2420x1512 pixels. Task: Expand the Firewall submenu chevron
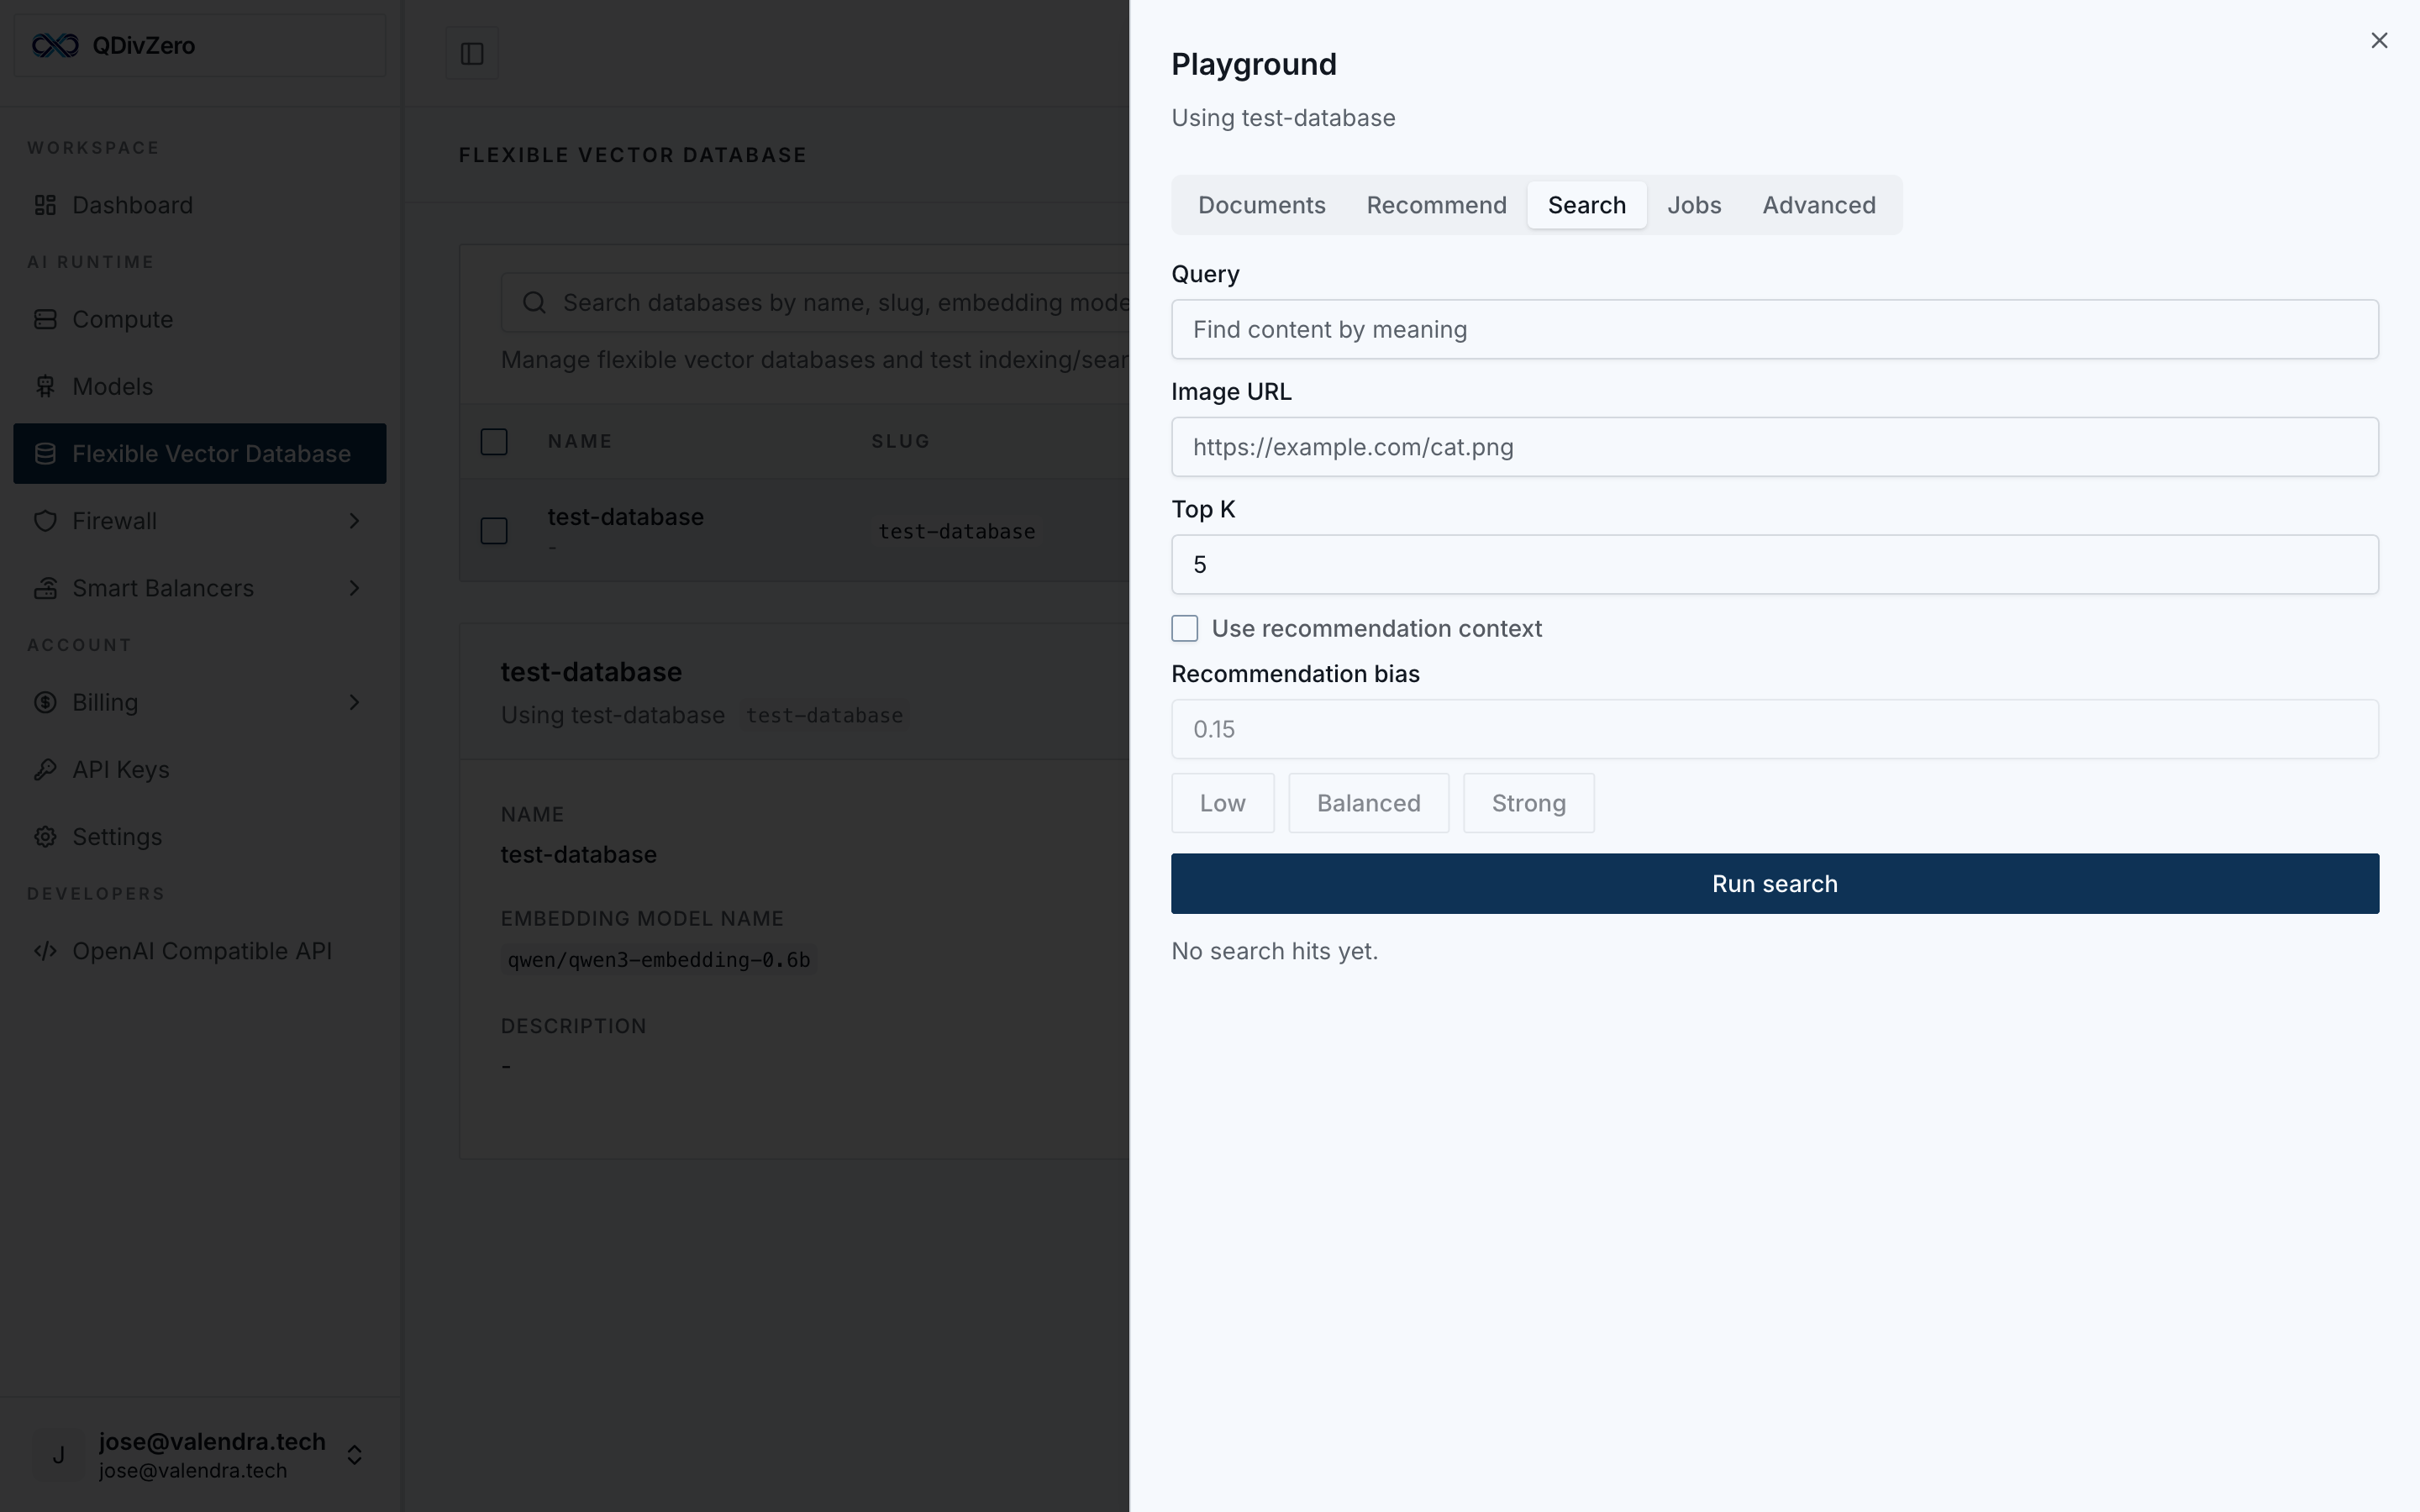point(354,521)
